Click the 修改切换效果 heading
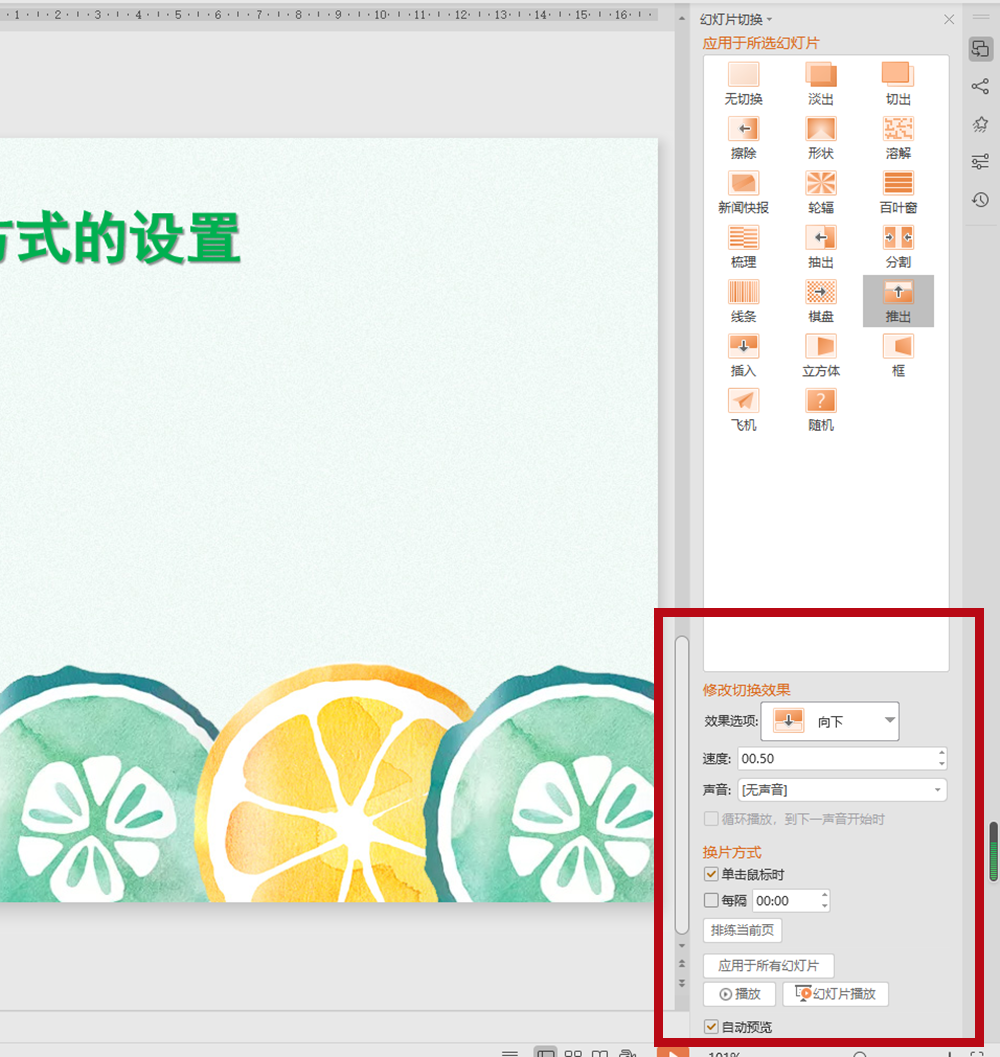This screenshot has width=1000, height=1057. (x=746, y=690)
